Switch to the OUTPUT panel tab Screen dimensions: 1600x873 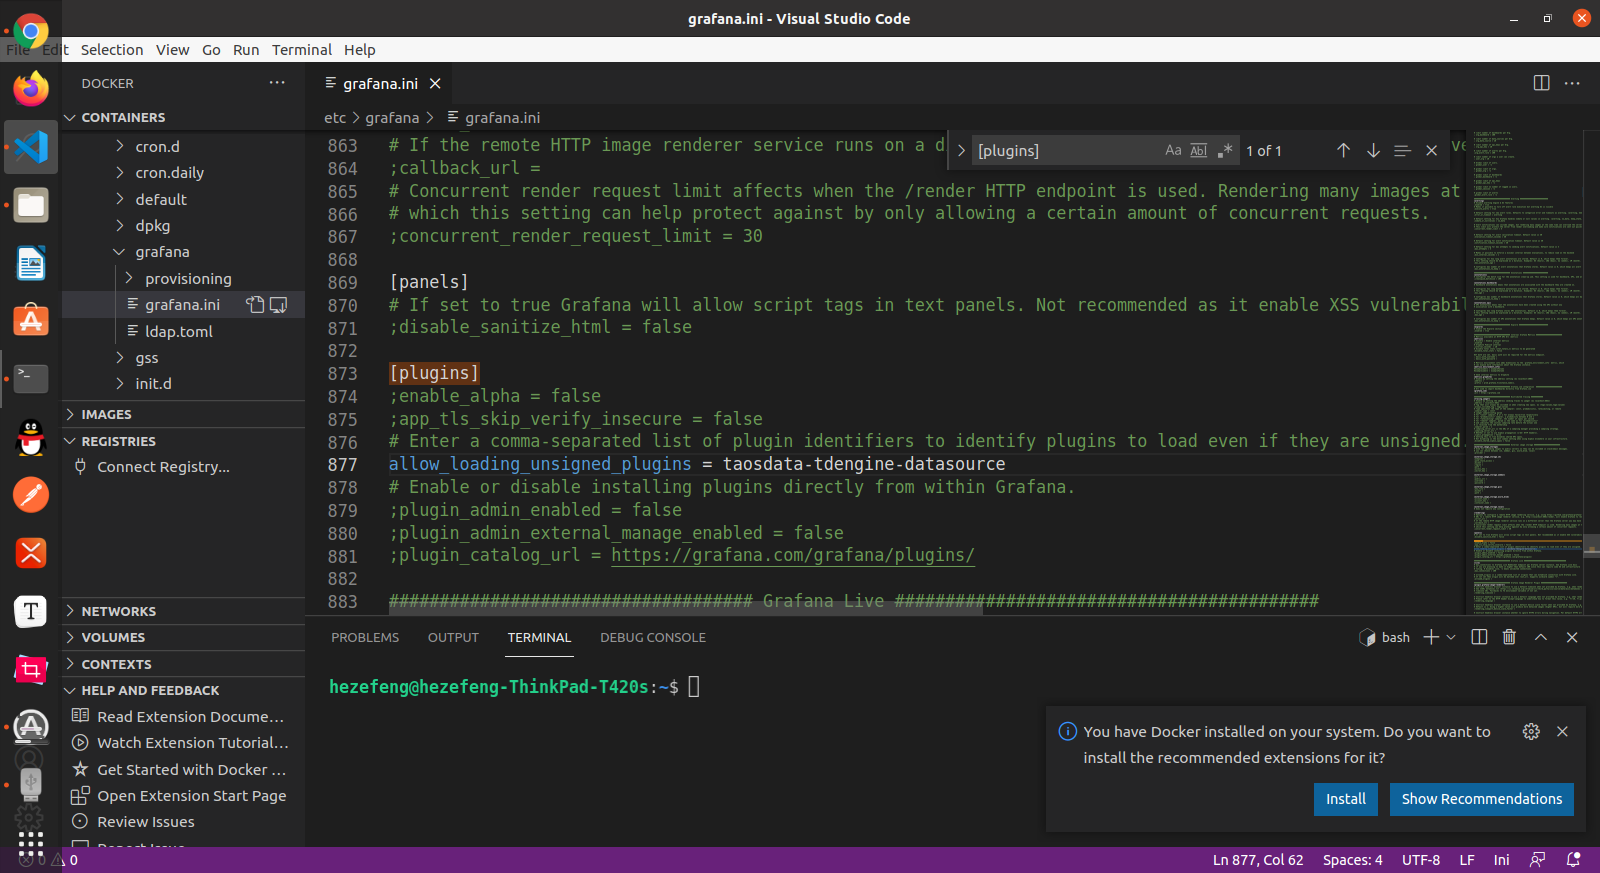(x=453, y=637)
